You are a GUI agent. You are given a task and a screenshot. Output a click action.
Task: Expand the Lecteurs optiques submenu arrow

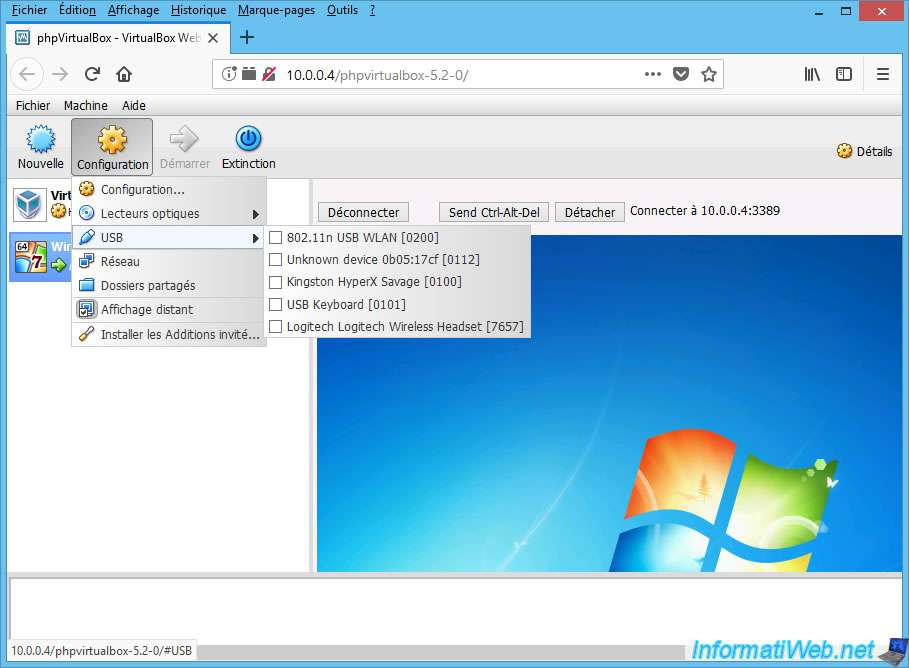click(255, 214)
